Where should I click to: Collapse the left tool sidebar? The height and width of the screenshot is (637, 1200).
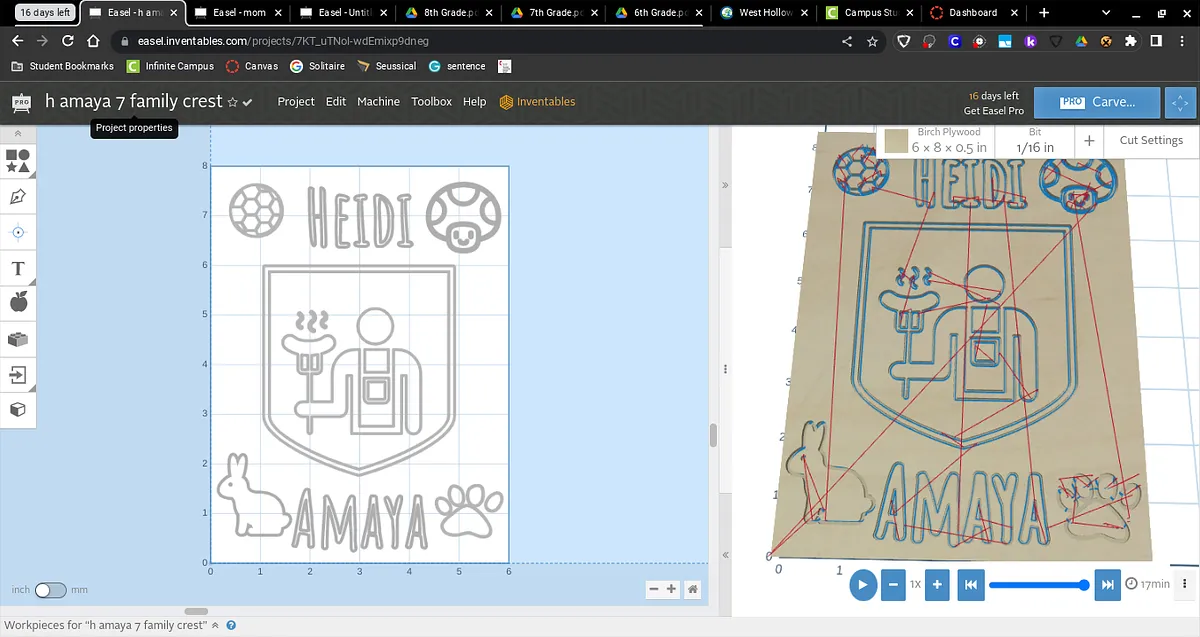click(17, 133)
